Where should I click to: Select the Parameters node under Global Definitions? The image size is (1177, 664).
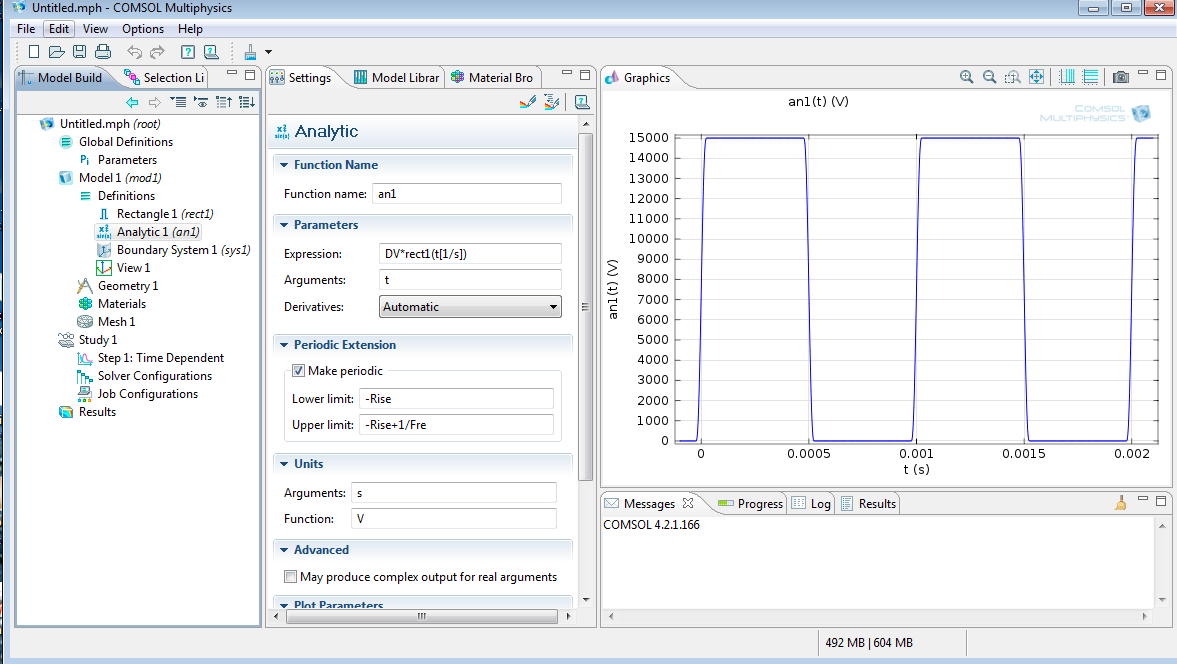pos(118,160)
